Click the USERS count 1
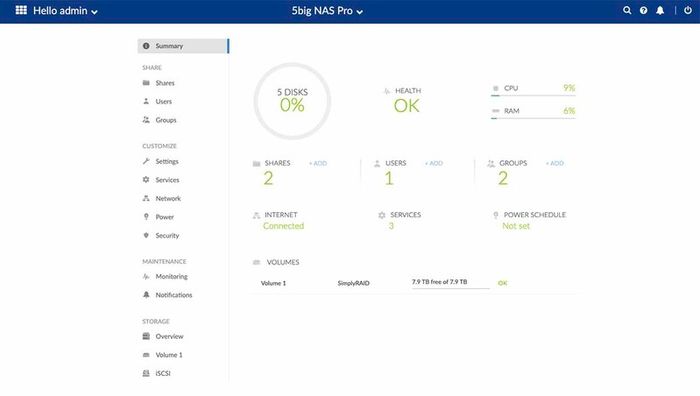The width and height of the screenshot is (700, 396). tap(389, 179)
